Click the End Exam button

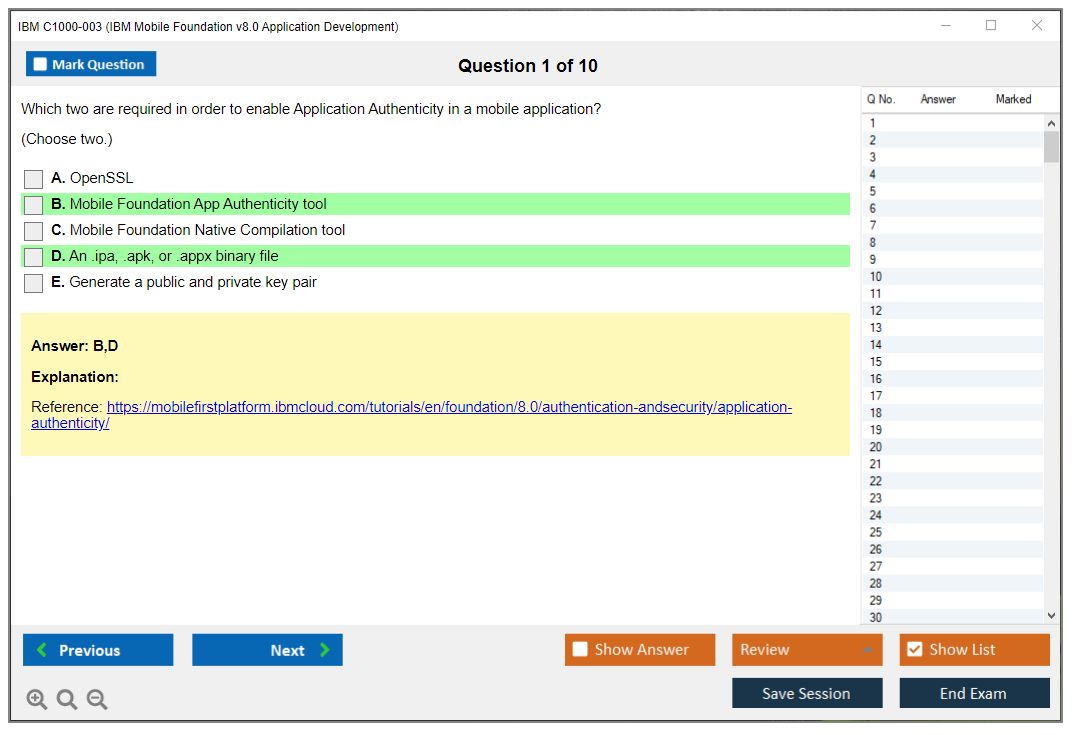pyautogui.click(x=974, y=693)
